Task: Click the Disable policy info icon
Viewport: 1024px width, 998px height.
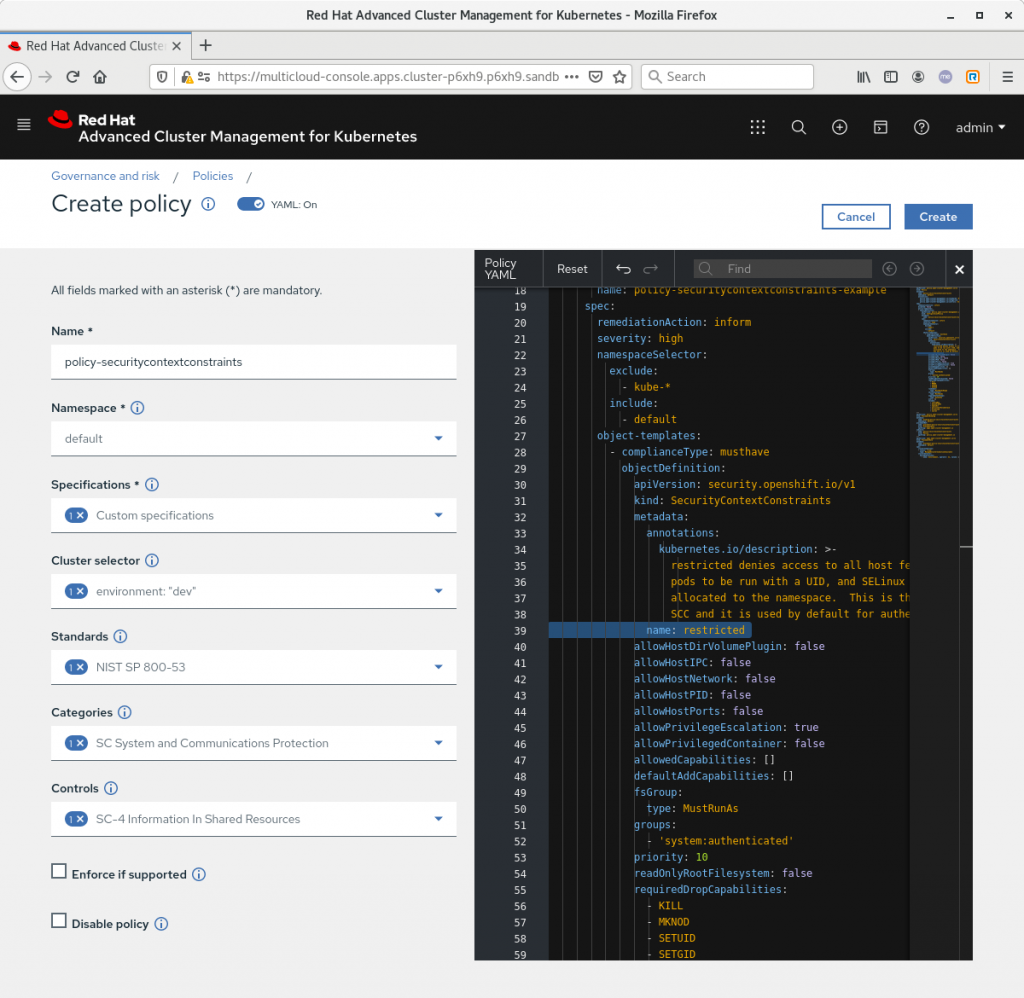Action: [161, 924]
